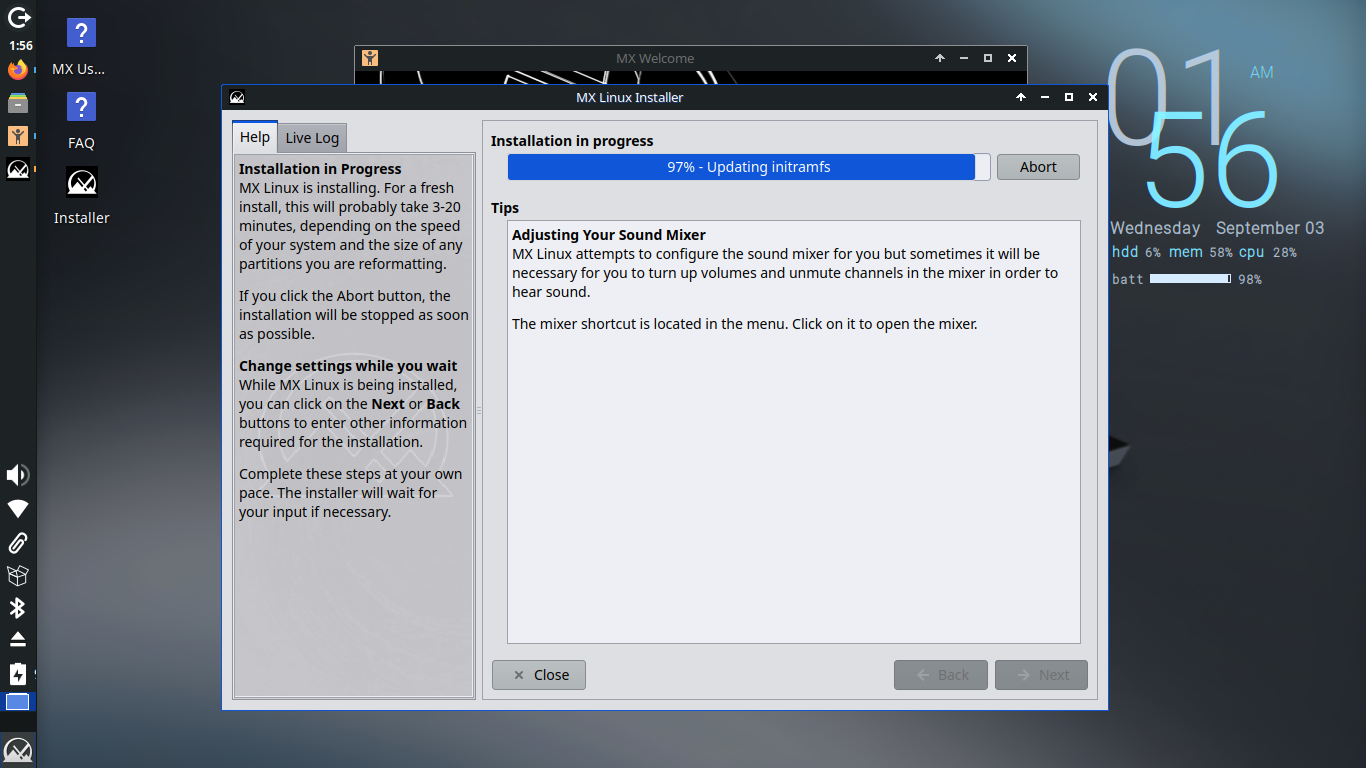Click the eject removable media icon
This screenshot has height=768, width=1366.
(x=17, y=641)
